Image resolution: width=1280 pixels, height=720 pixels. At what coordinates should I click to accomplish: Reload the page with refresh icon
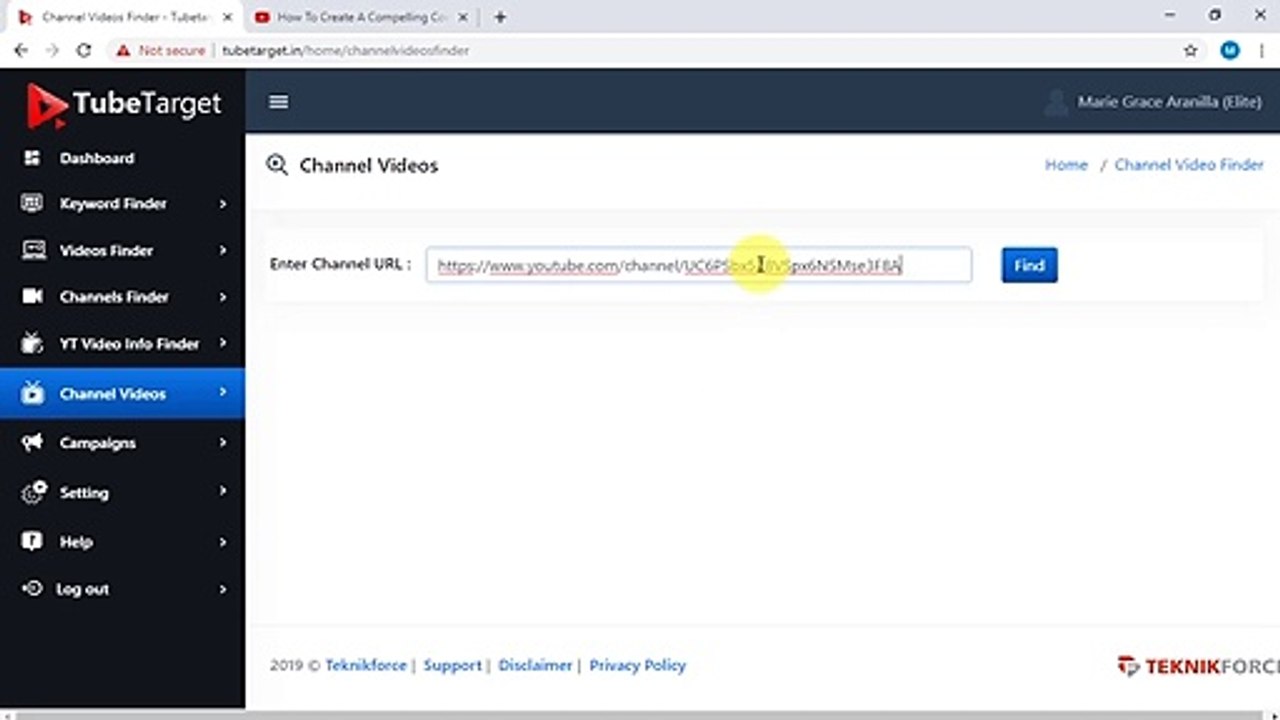pyautogui.click(x=84, y=50)
